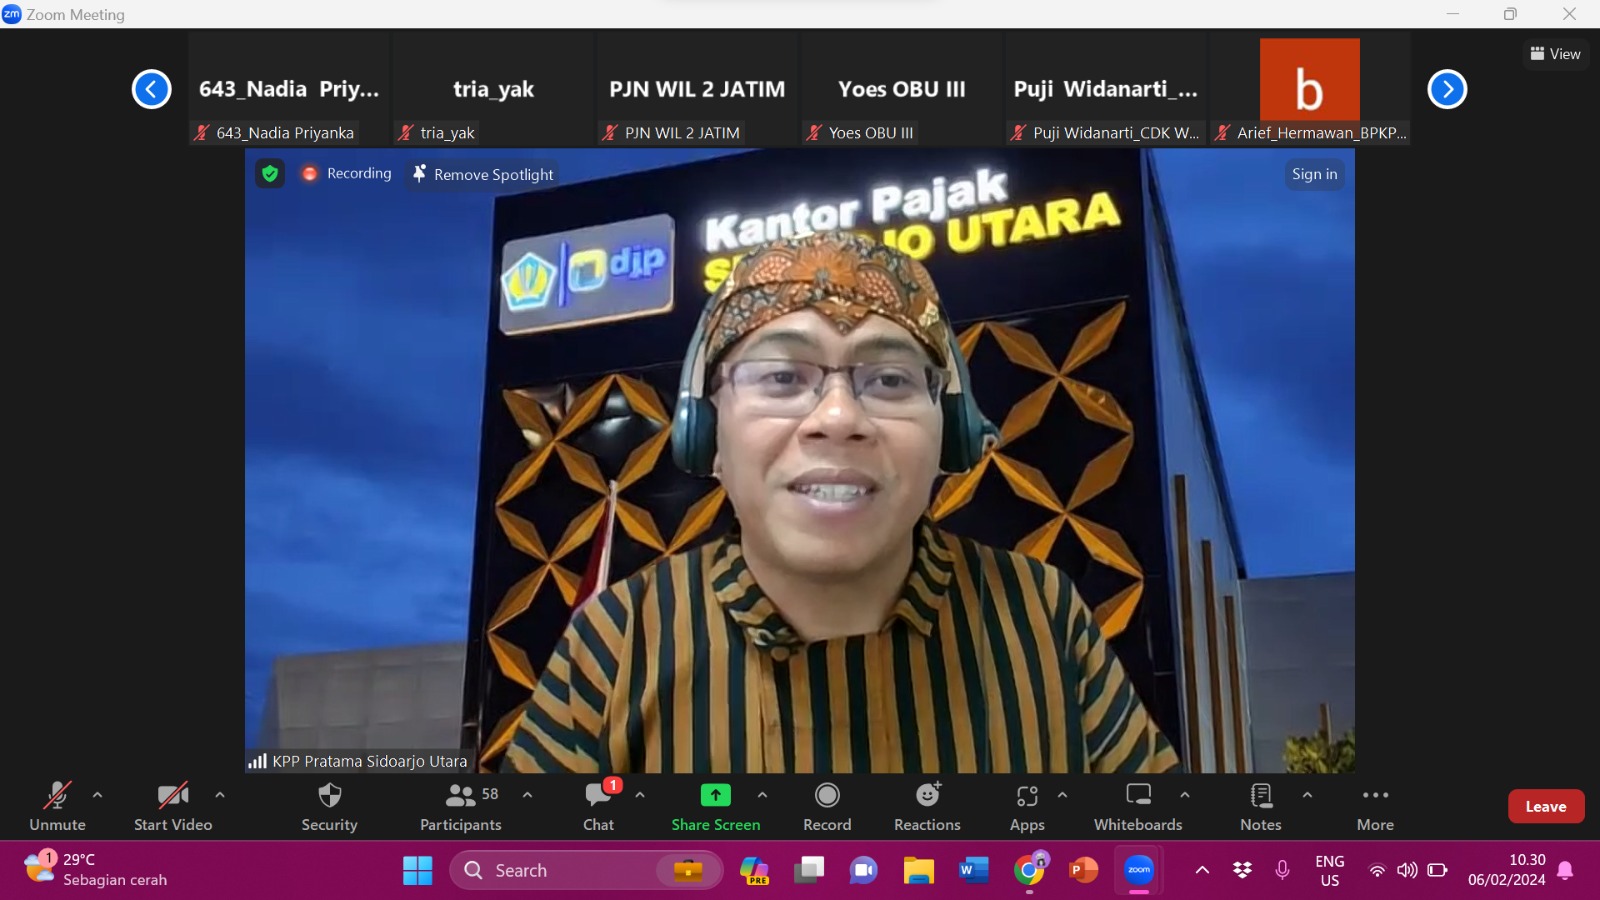Open the Security shield icon

coord(329,796)
